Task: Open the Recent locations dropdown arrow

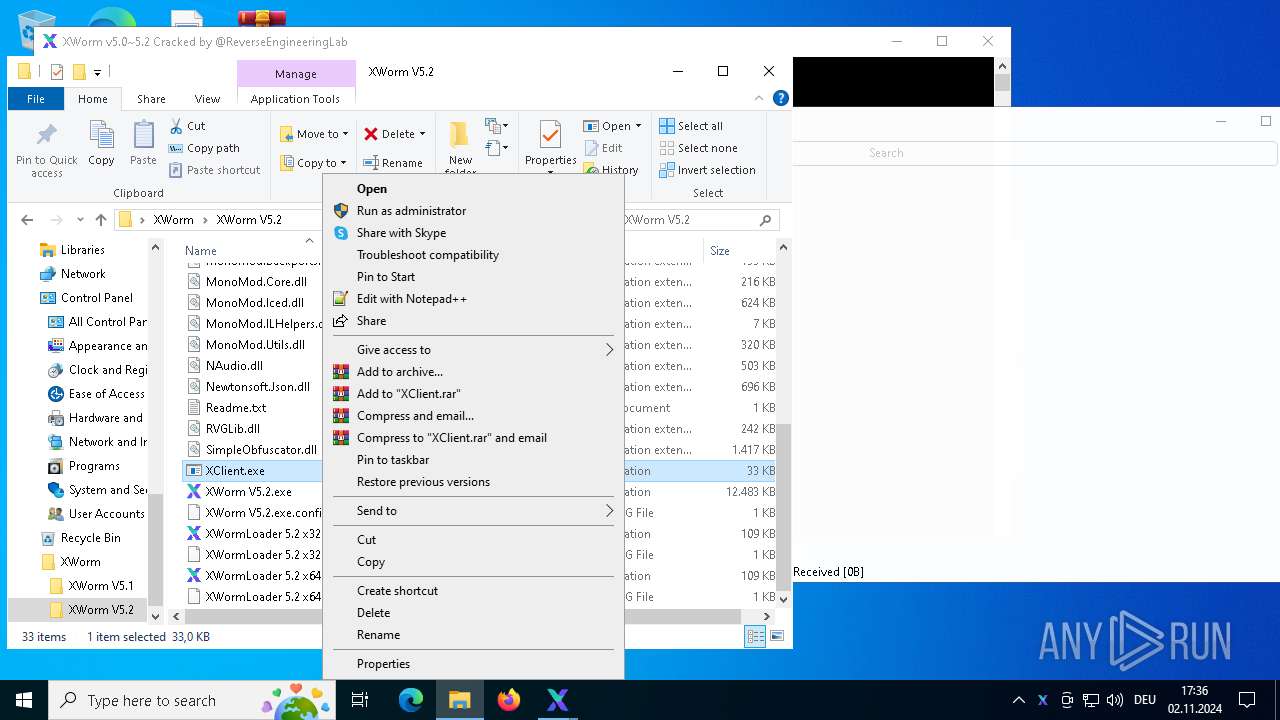Action: pyautogui.click(x=79, y=220)
